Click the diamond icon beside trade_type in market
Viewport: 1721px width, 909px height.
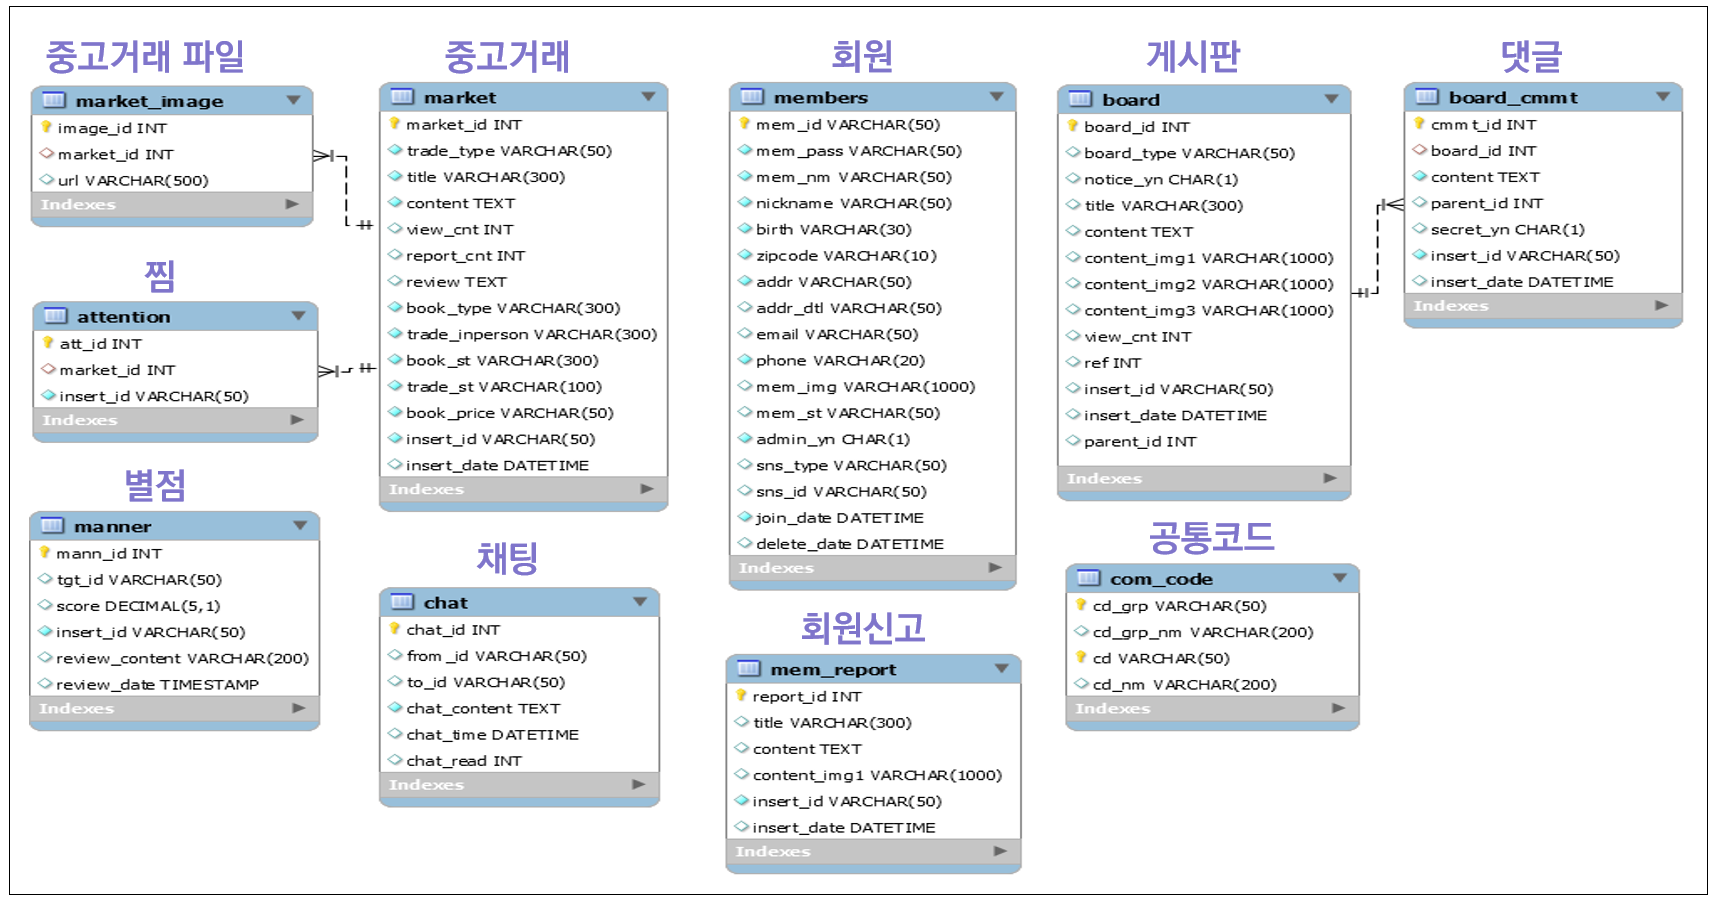[x=396, y=151]
